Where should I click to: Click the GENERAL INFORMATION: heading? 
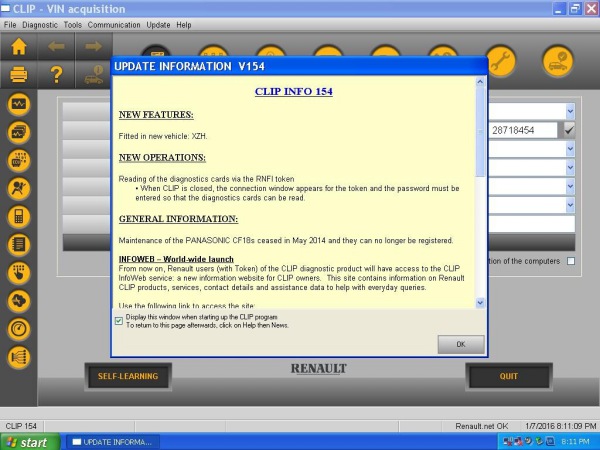coord(178,219)
